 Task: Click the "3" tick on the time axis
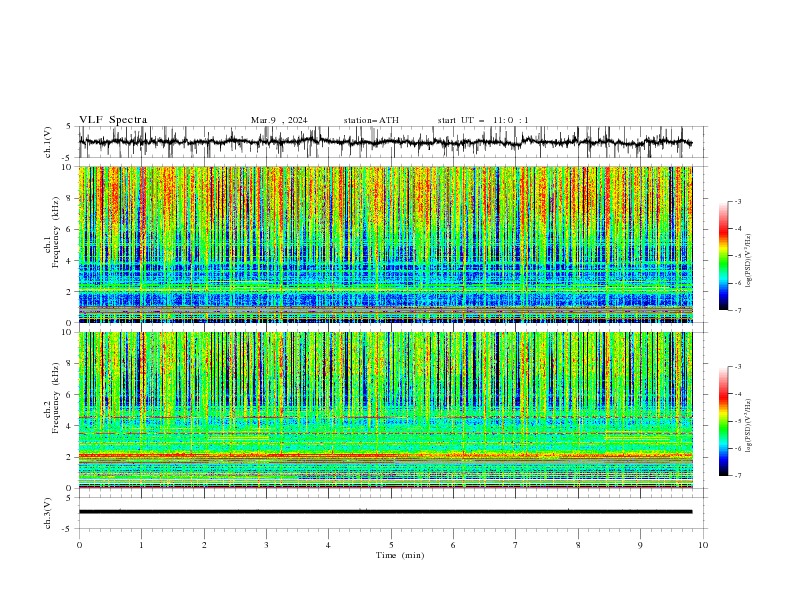[x=266, y=545]
